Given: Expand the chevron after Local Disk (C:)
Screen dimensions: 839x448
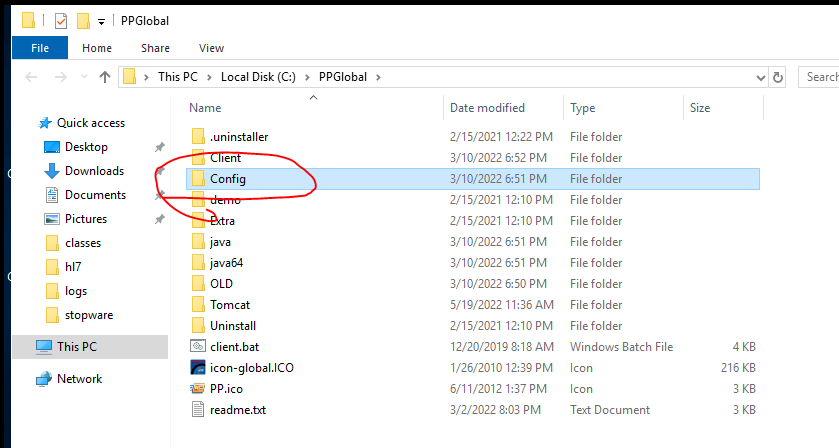Looking at the screenshot, I should click(x=307, y=77).
